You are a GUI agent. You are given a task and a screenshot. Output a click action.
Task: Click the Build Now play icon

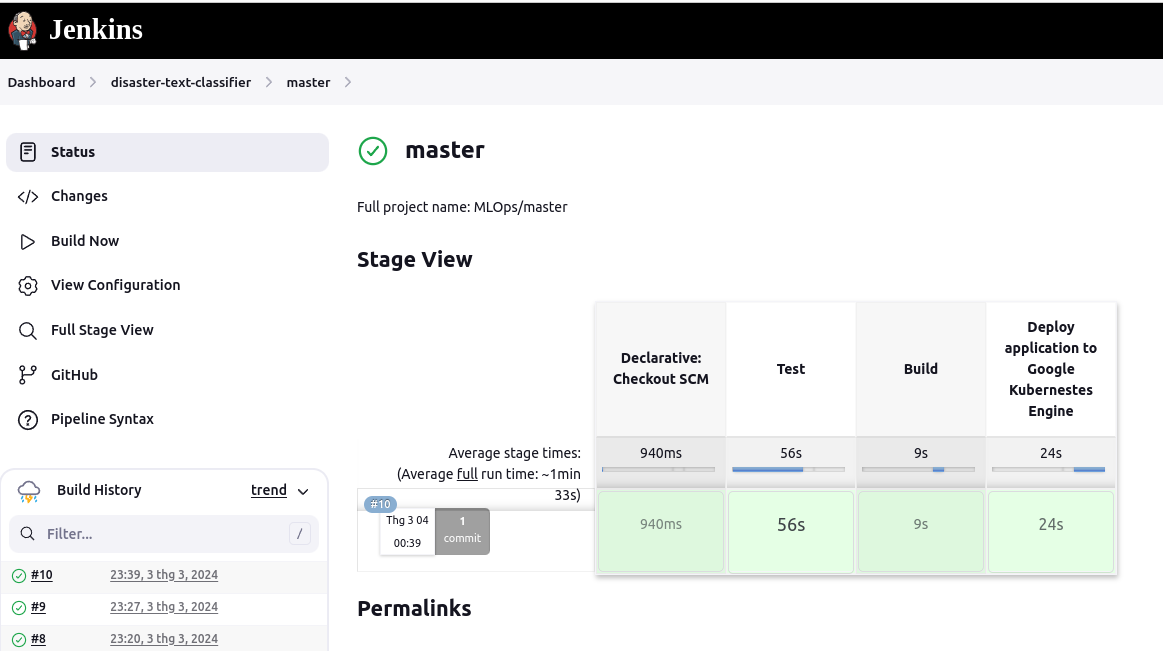[27, 242]
